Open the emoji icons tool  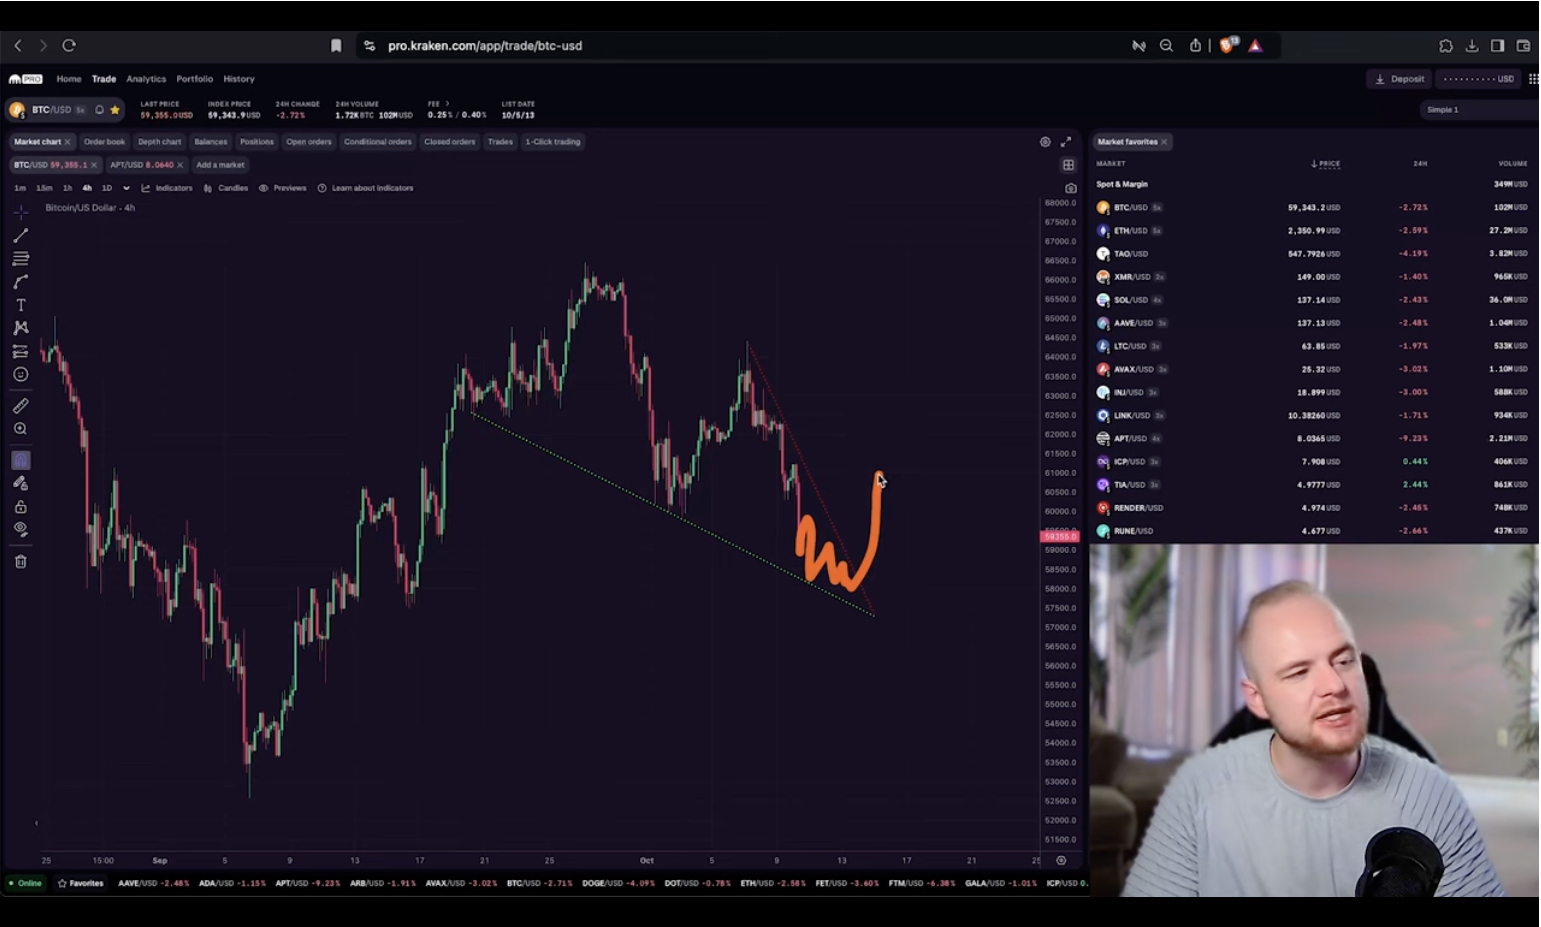coord(20,374)
